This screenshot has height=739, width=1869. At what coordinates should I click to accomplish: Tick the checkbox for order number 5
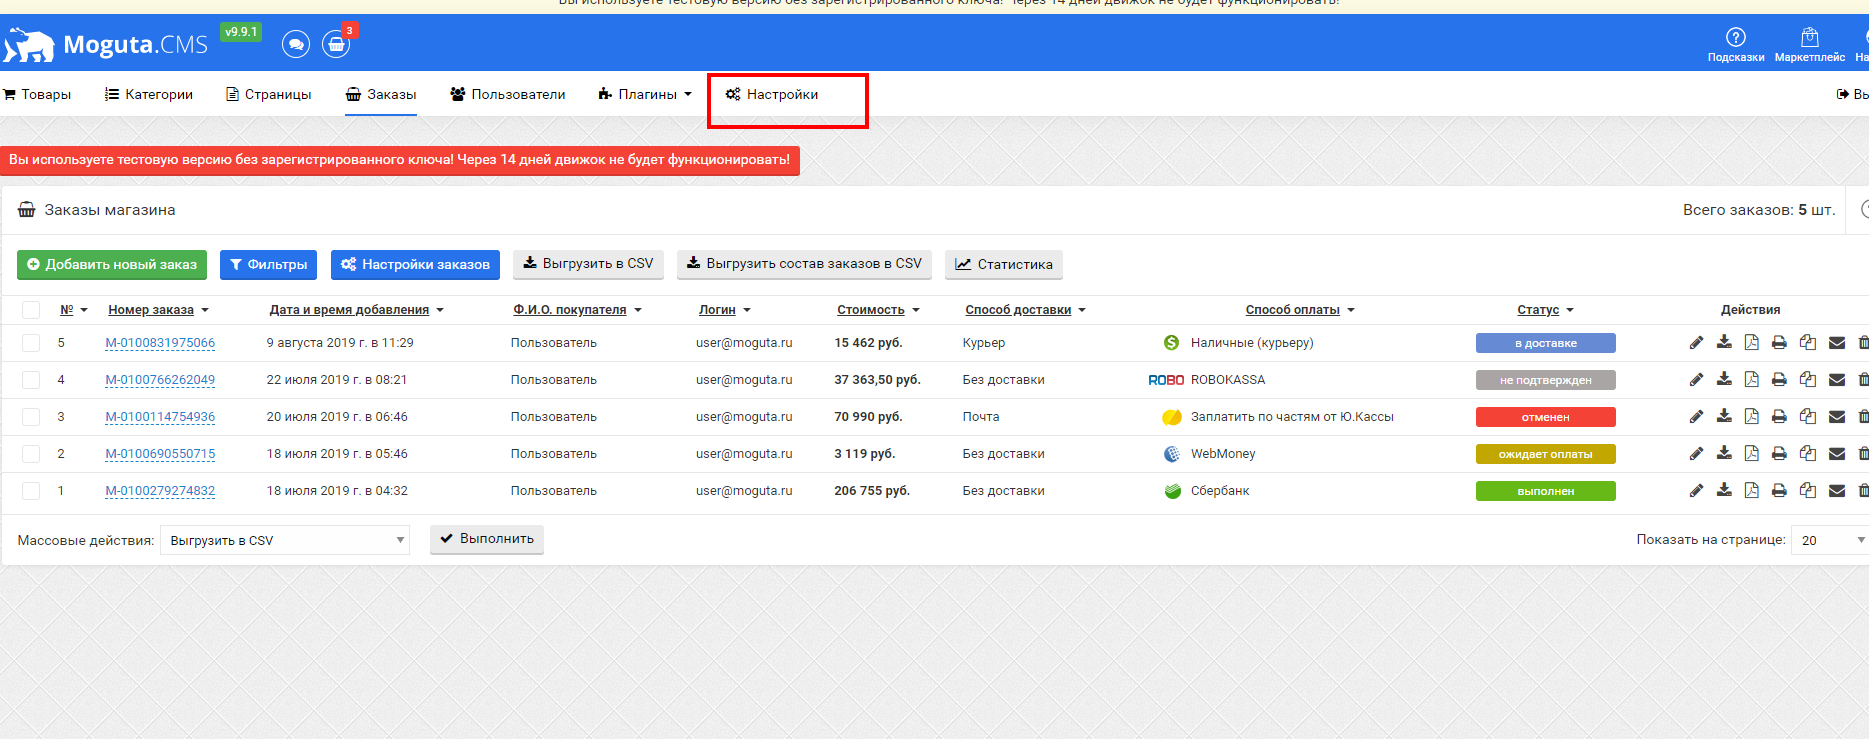31,343
